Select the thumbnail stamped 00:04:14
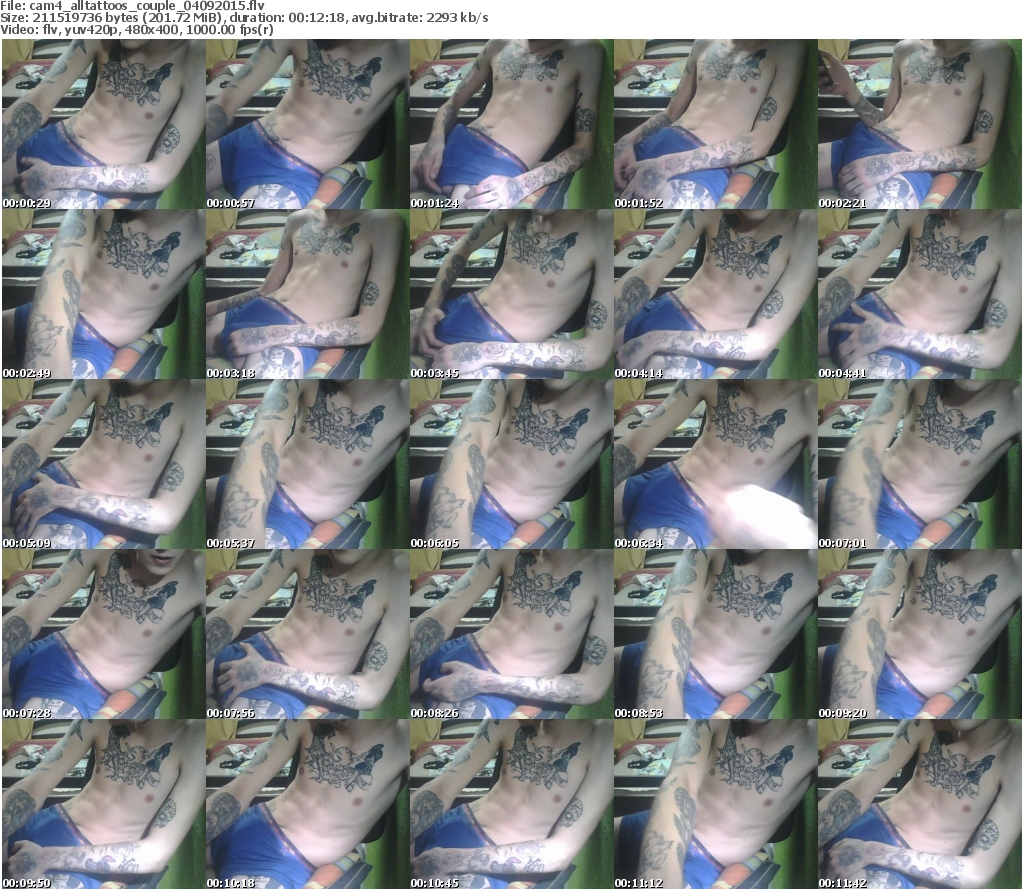 716,294
